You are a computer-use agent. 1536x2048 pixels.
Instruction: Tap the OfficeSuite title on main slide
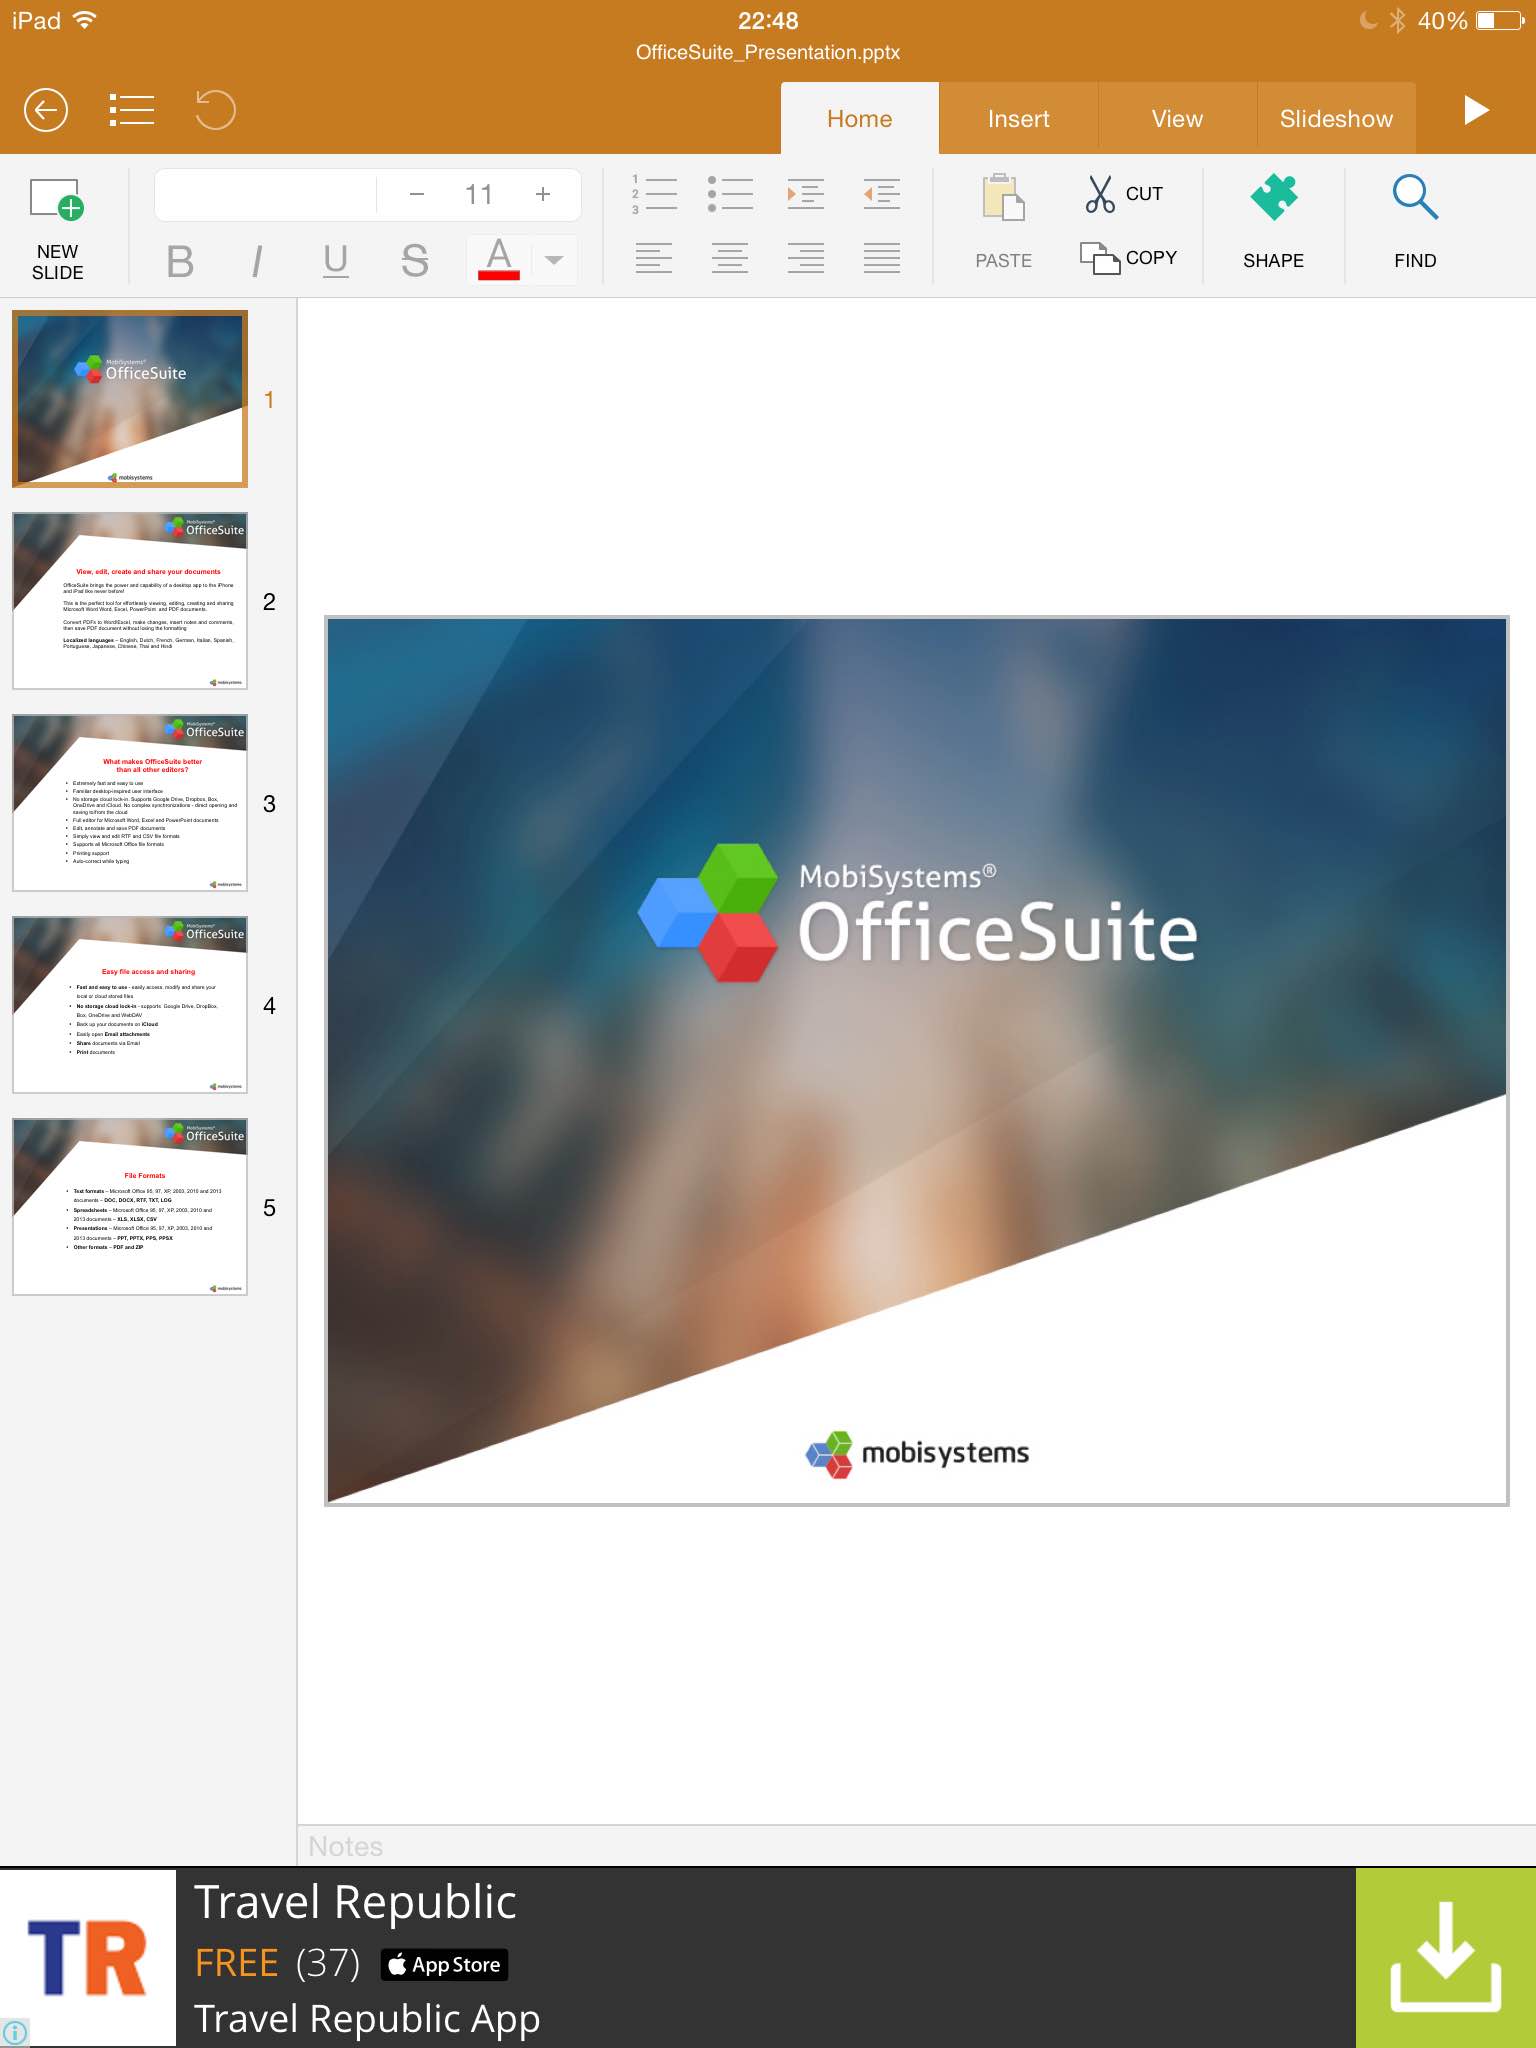coord(997,932)
